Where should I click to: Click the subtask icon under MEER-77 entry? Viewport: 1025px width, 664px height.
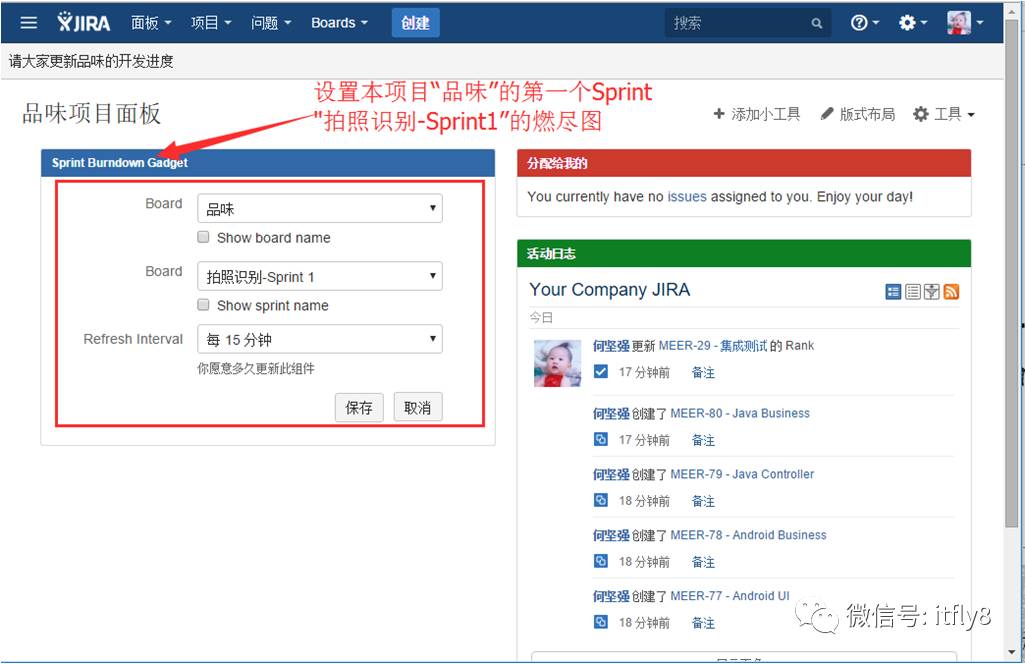pyautogui.click(x=601, y=622)
